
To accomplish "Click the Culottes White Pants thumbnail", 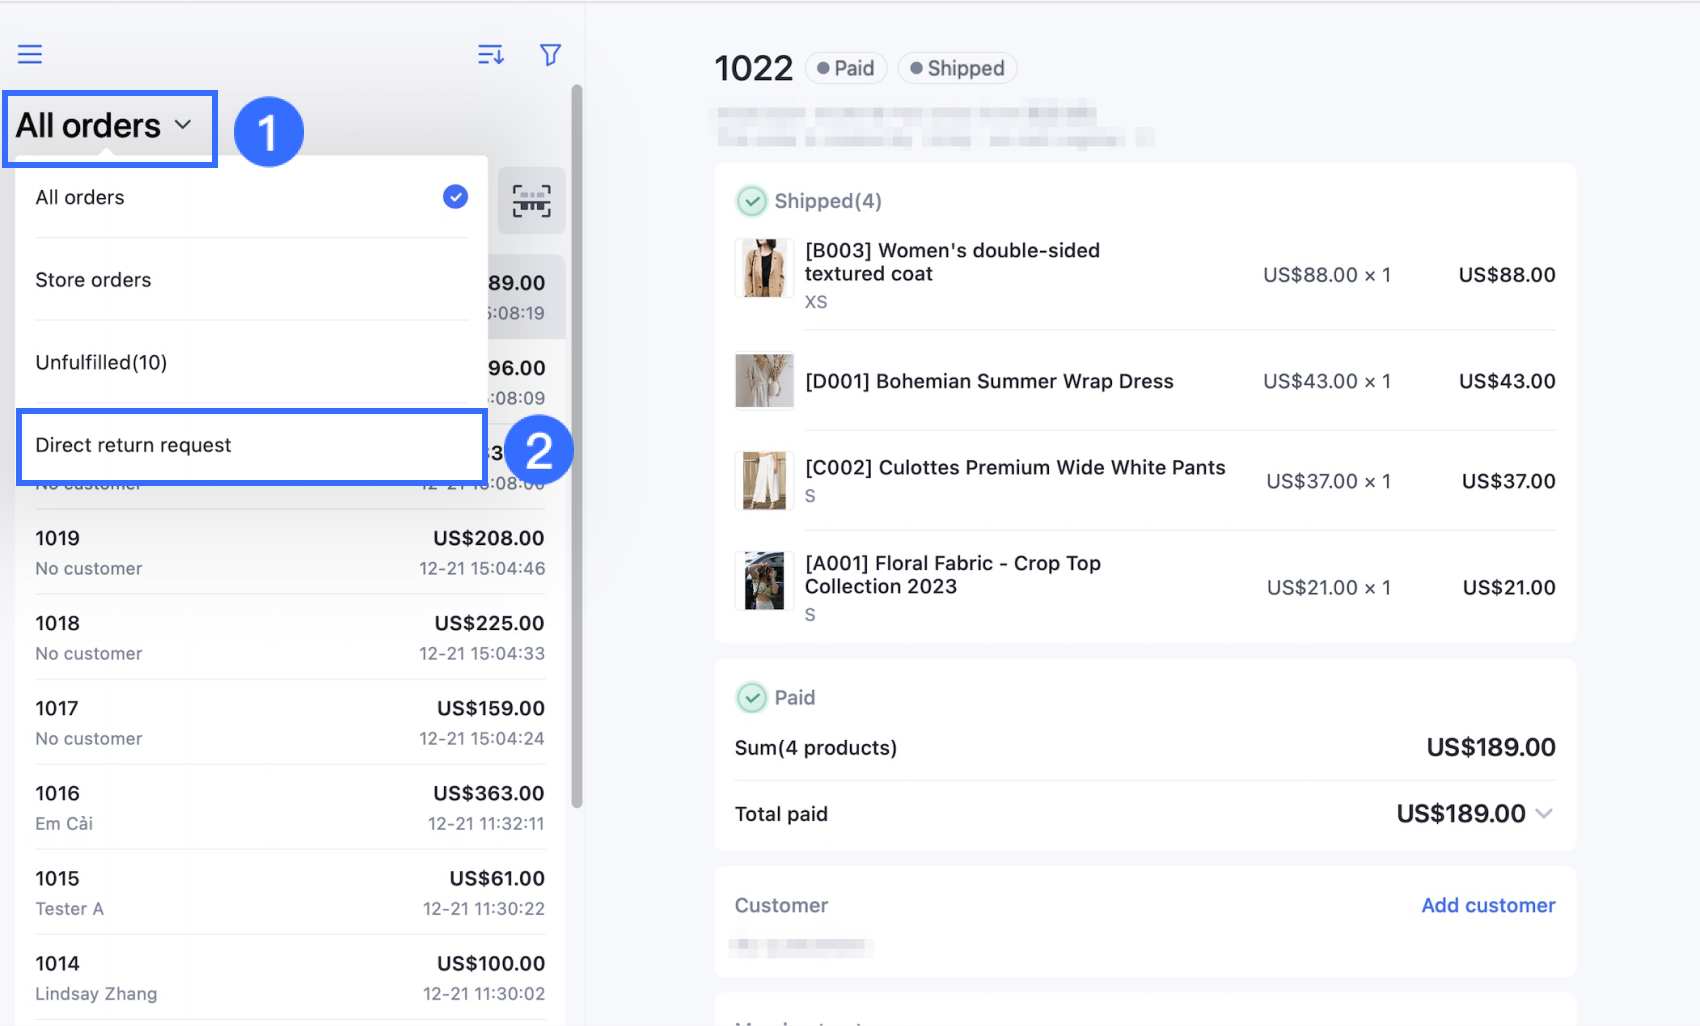I will (x=764, y=480).
